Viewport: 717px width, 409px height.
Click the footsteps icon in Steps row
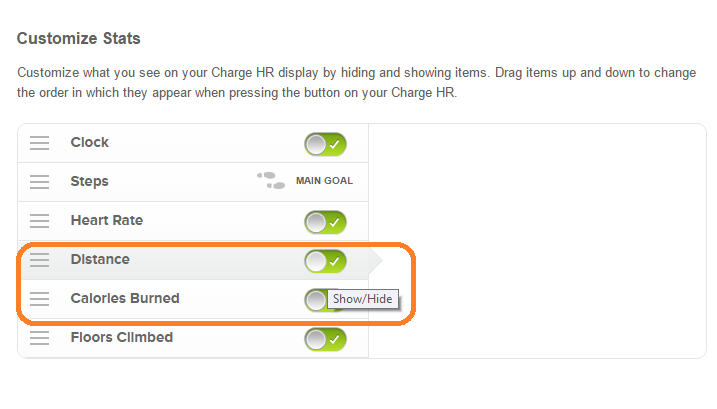coord(271,180)
